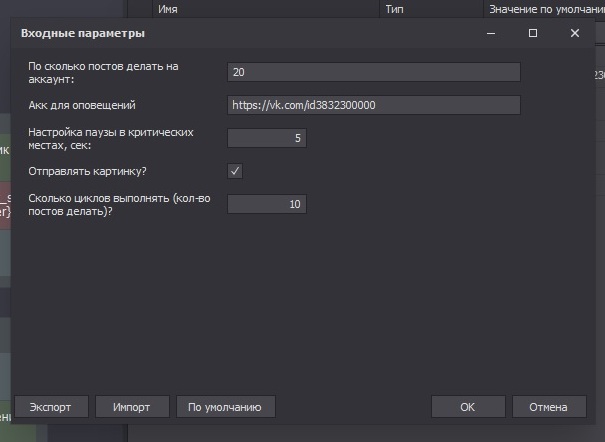Click the 'Отправлять картинку?' label text
605x442 pixels.
(x=87, y=171)
